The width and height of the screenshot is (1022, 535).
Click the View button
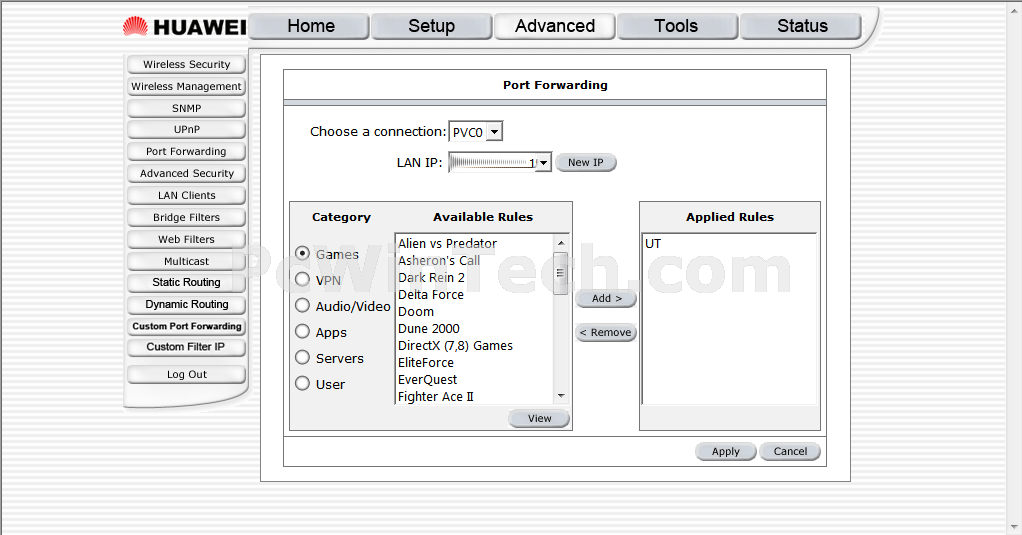539,418
